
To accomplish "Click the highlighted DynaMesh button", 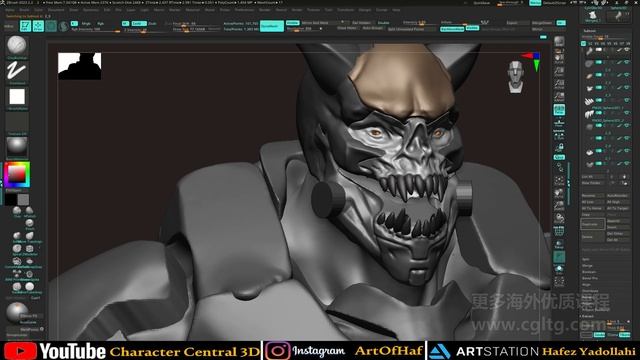I will pyautogui.click(x=272, y=26).
